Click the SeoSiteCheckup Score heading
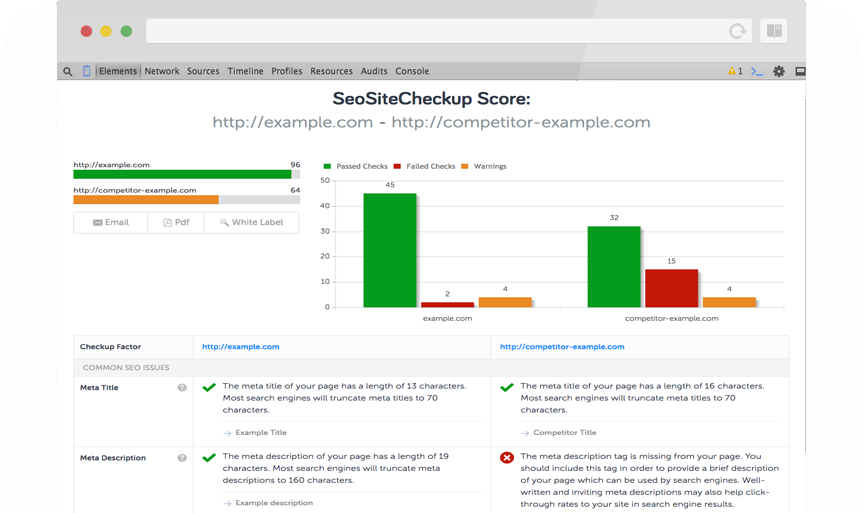863x513 pixels. coord(432,99)
